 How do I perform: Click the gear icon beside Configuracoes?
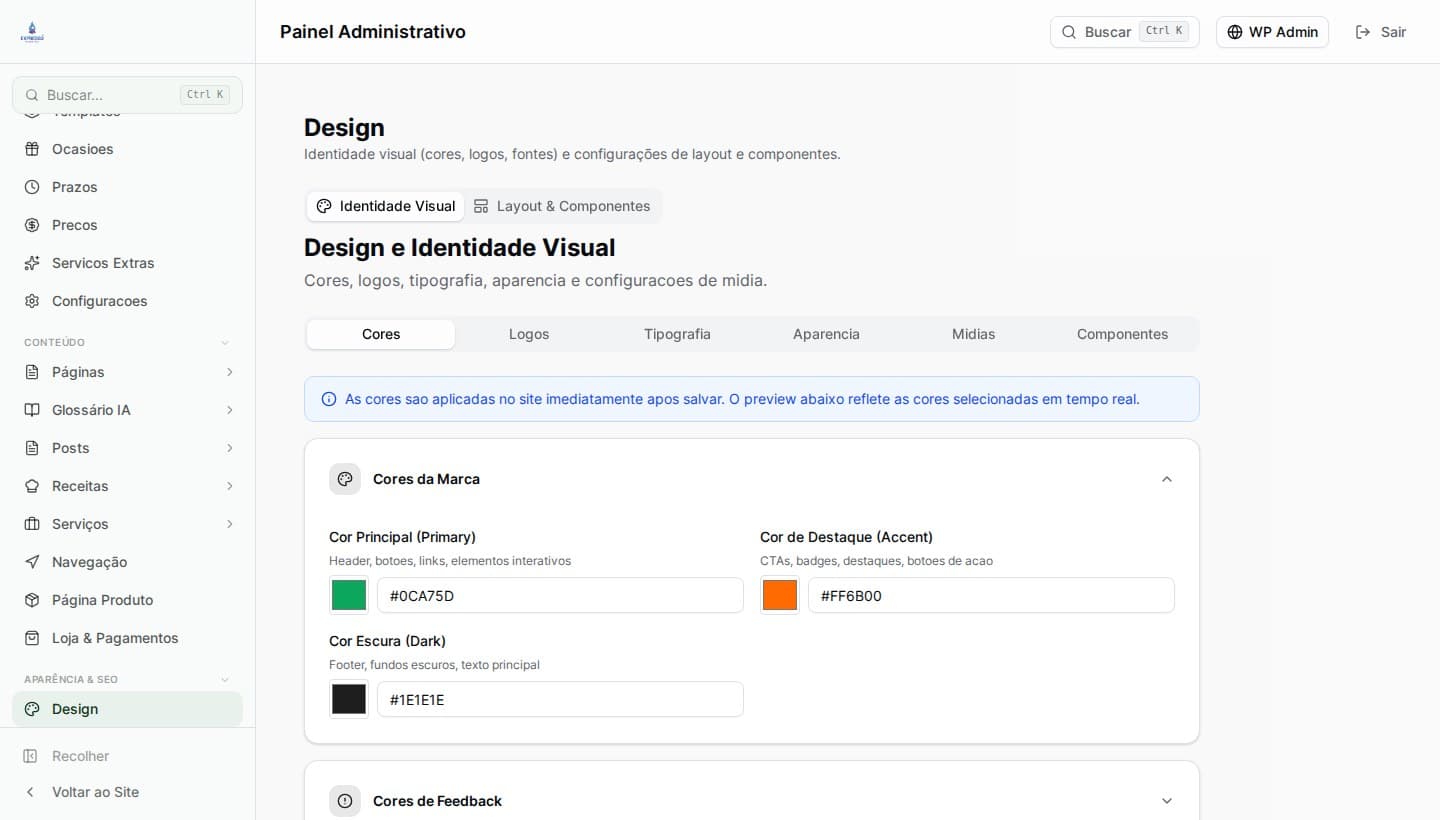click(x=32, y=301)
